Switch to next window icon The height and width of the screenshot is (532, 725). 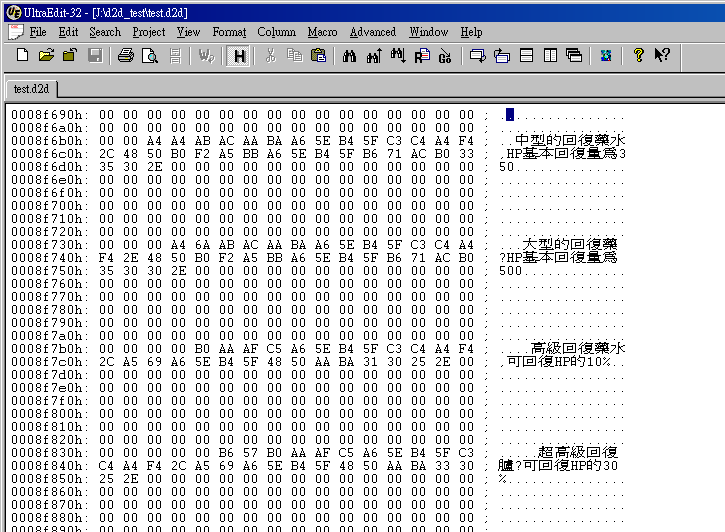[x=478, y=55]
